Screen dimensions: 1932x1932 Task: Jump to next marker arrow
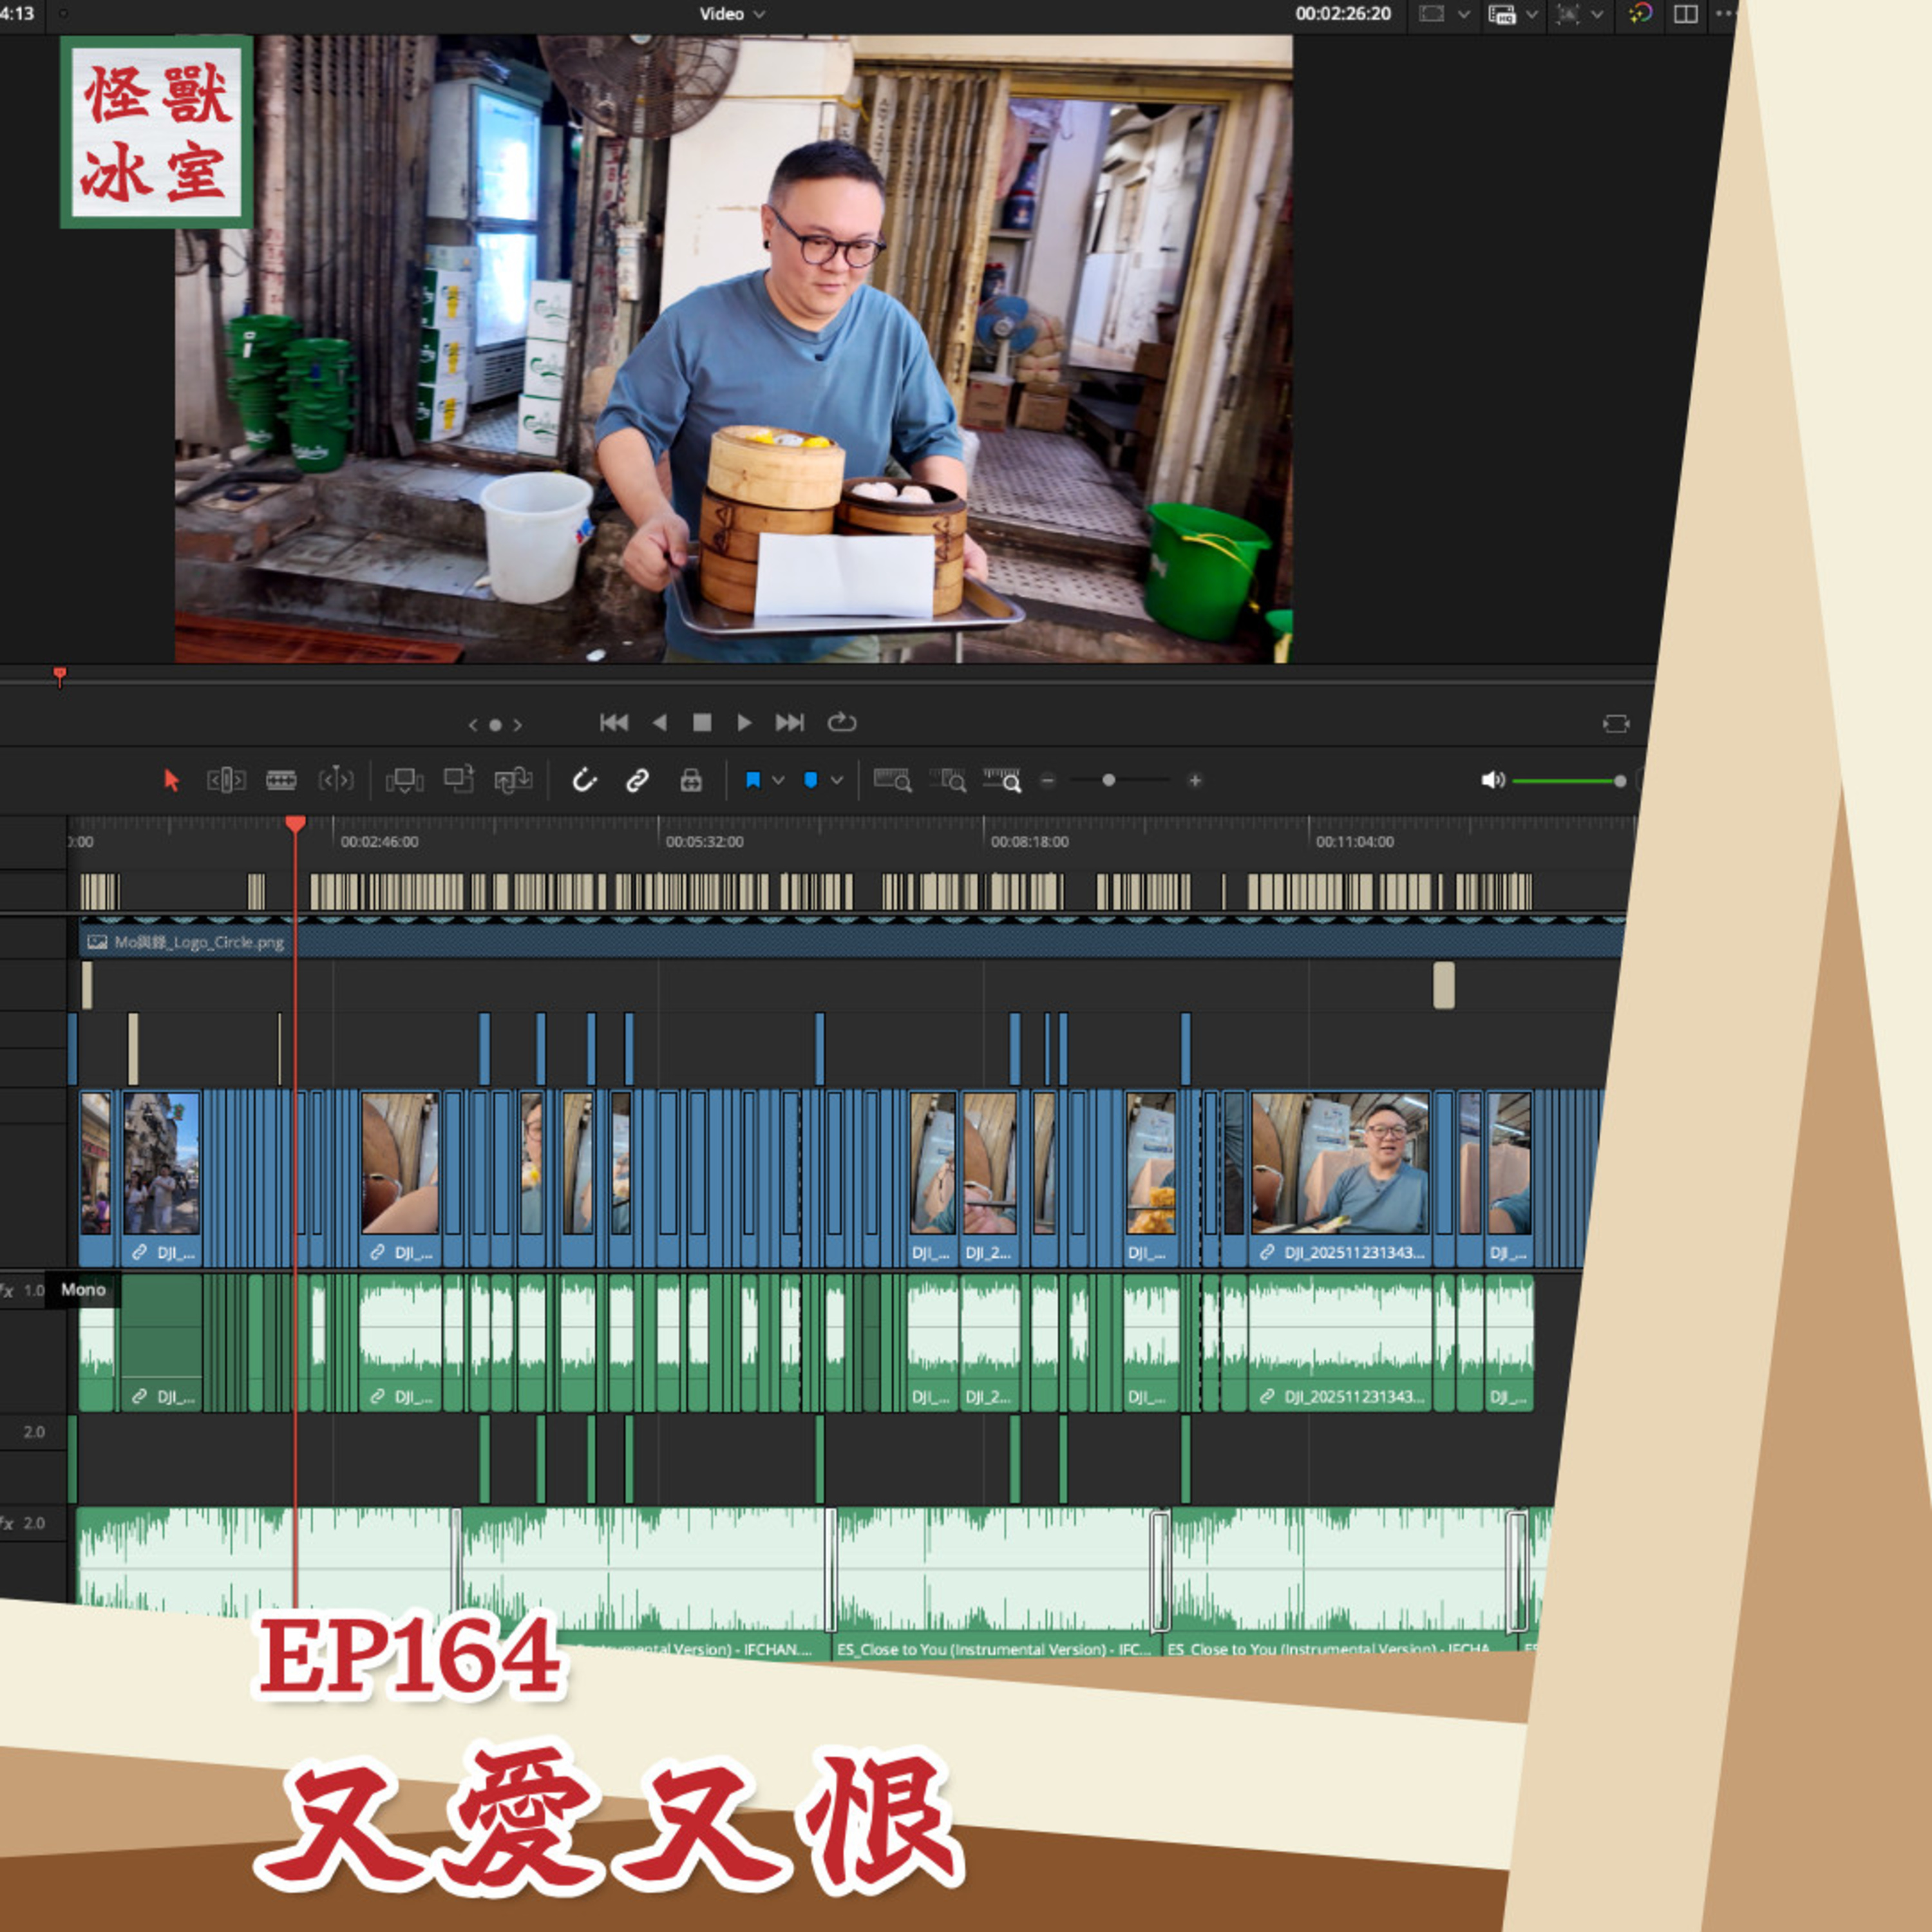tap(517, 725)
